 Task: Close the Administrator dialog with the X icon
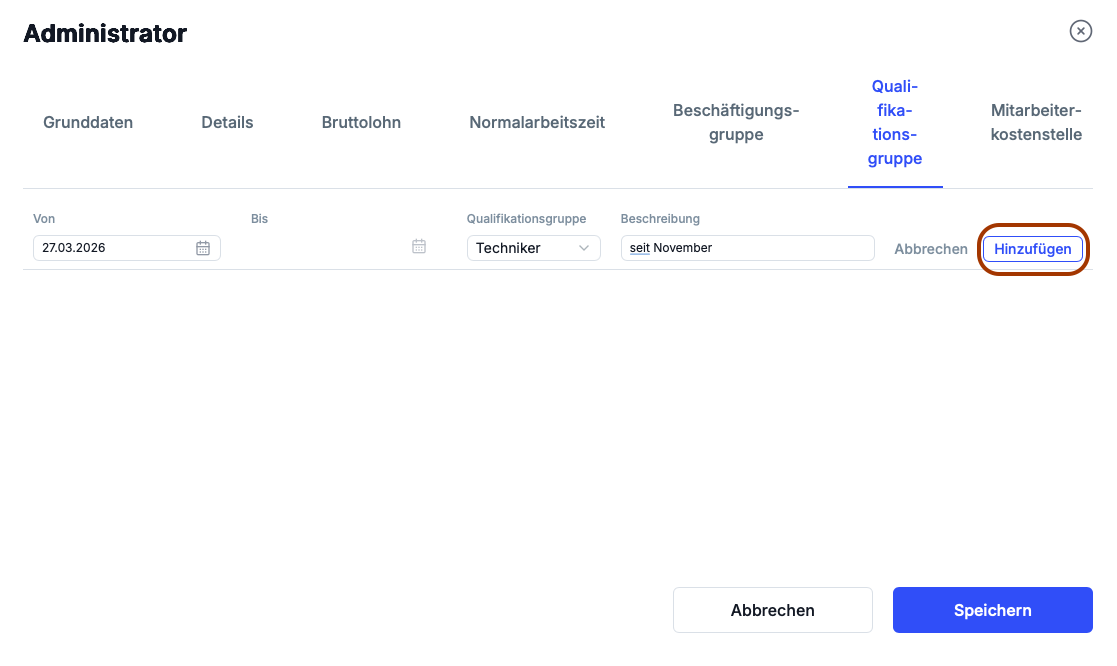click(x=1080, y=32)
